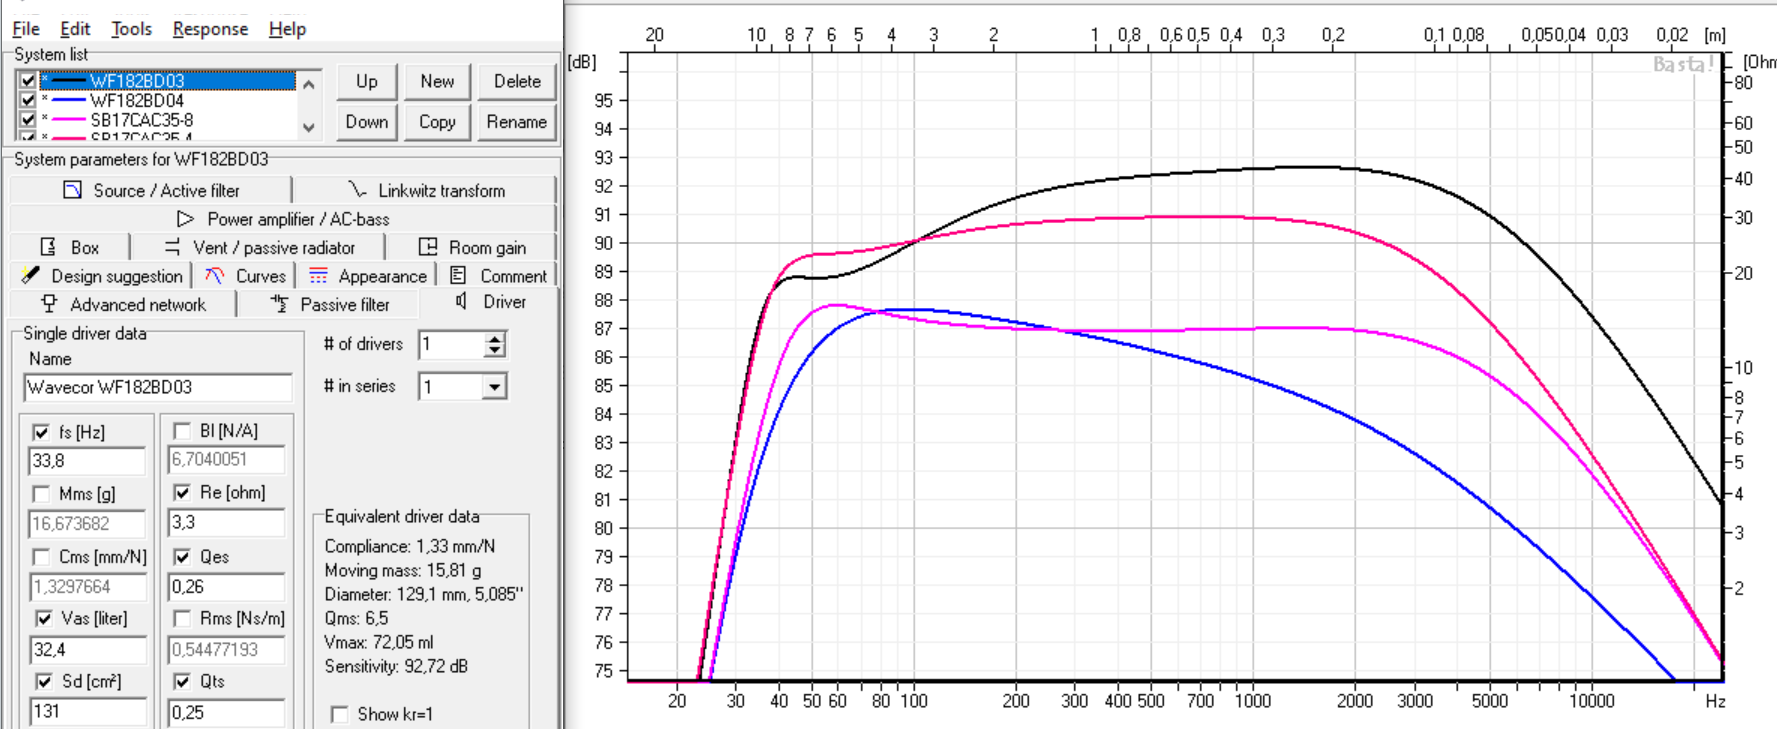Open the Design suggestion tab
1777x729 pixels.
[x=102, y=276]
